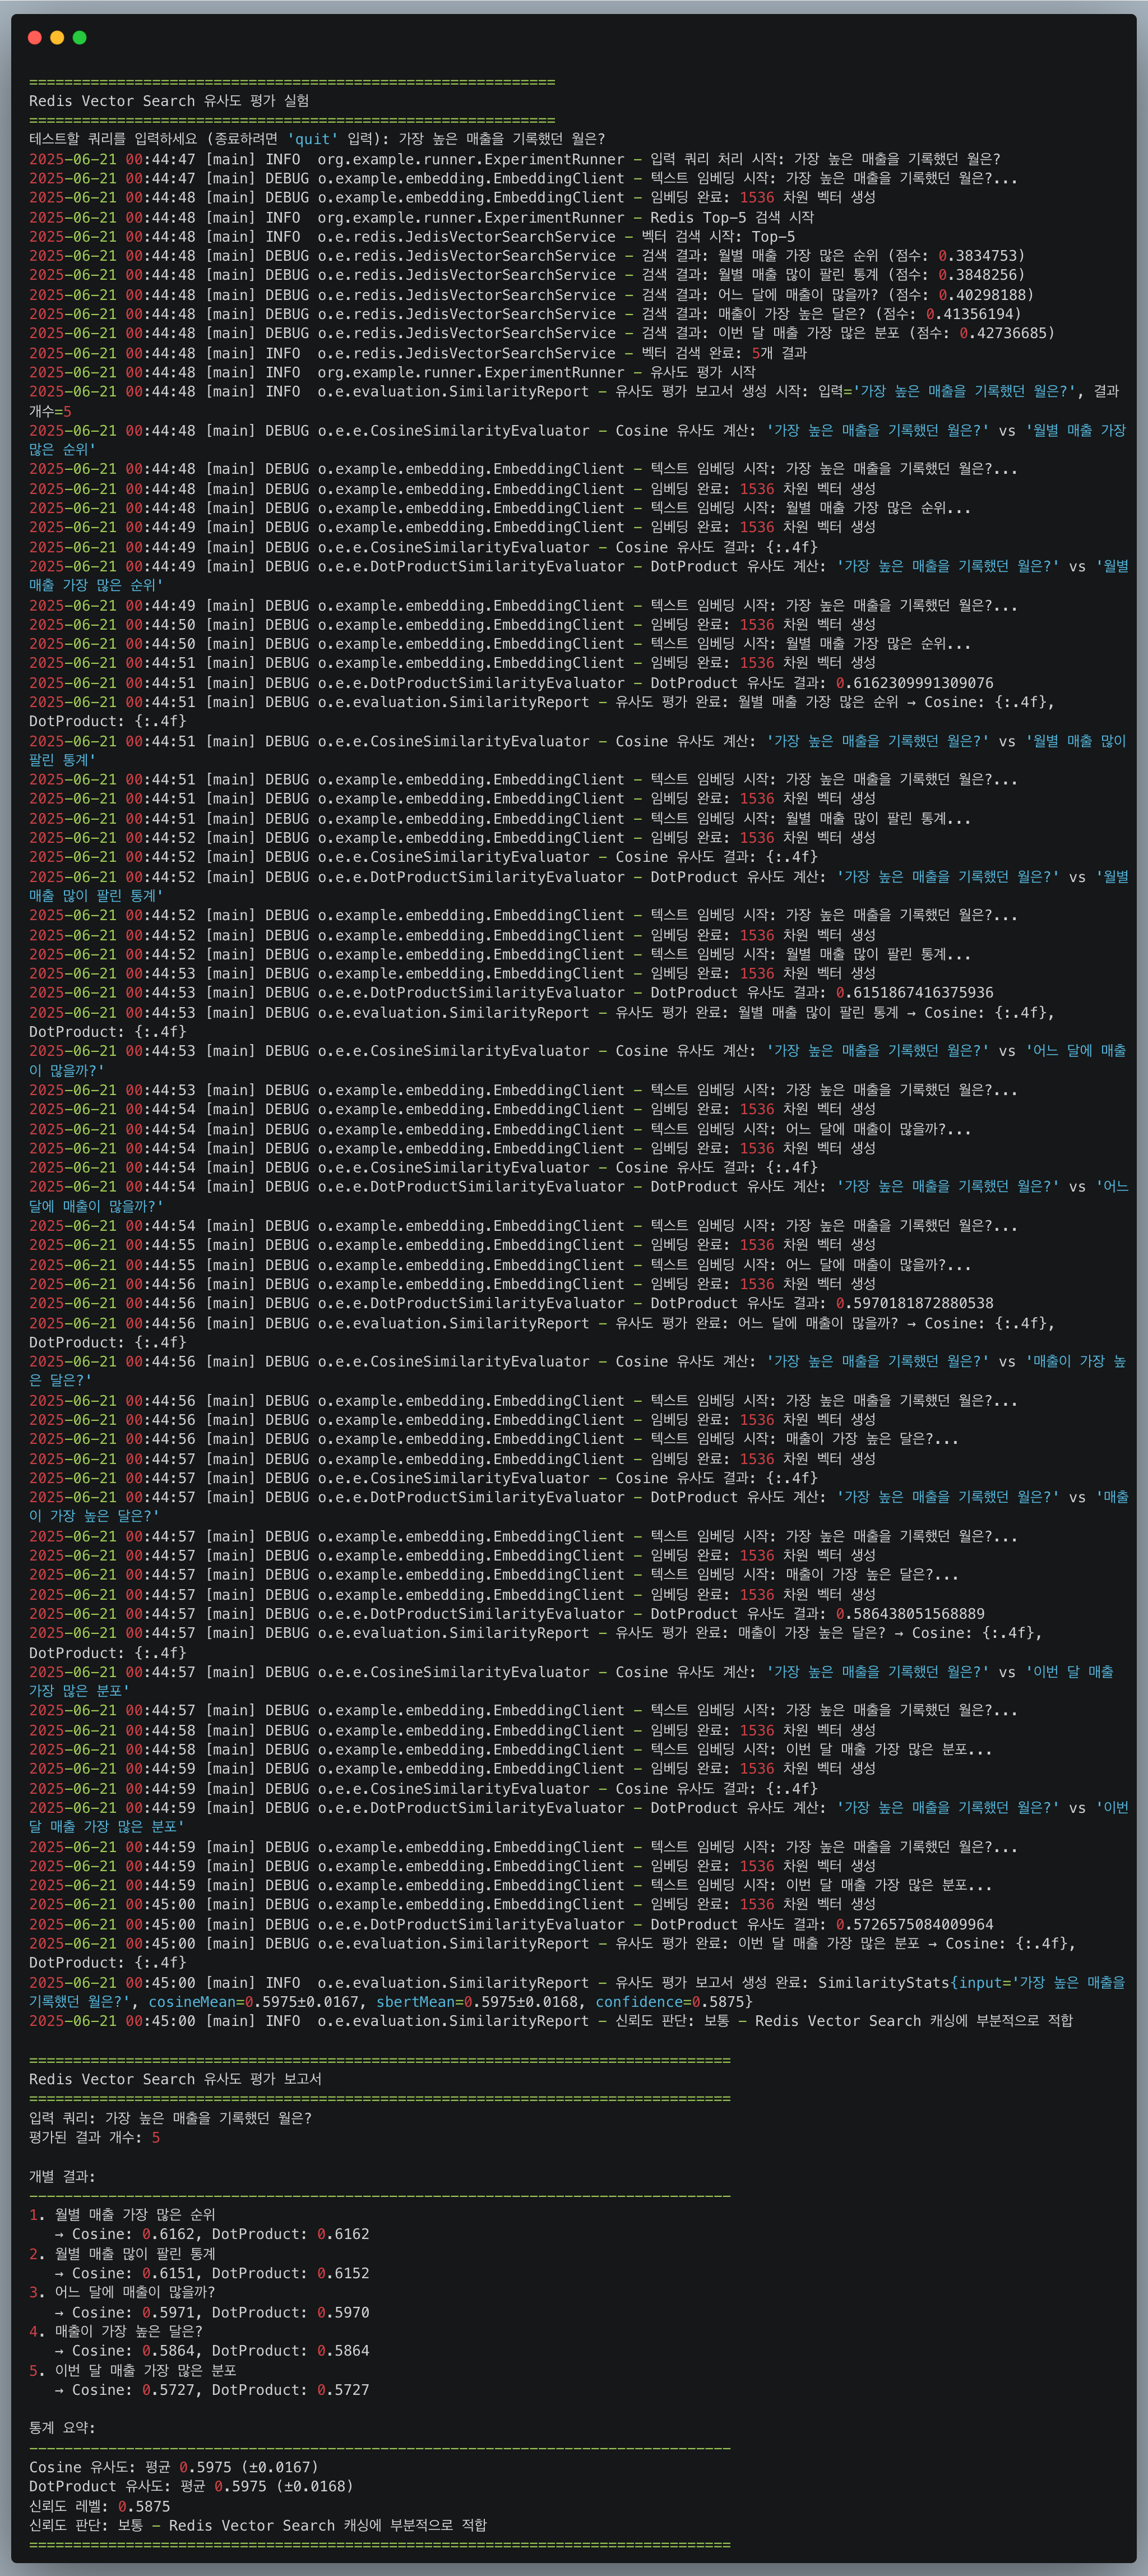Click the '입력 쿼리' line in the report
The width and height of the screenshot is (1148, 2576).
[x=170, y=2118]
